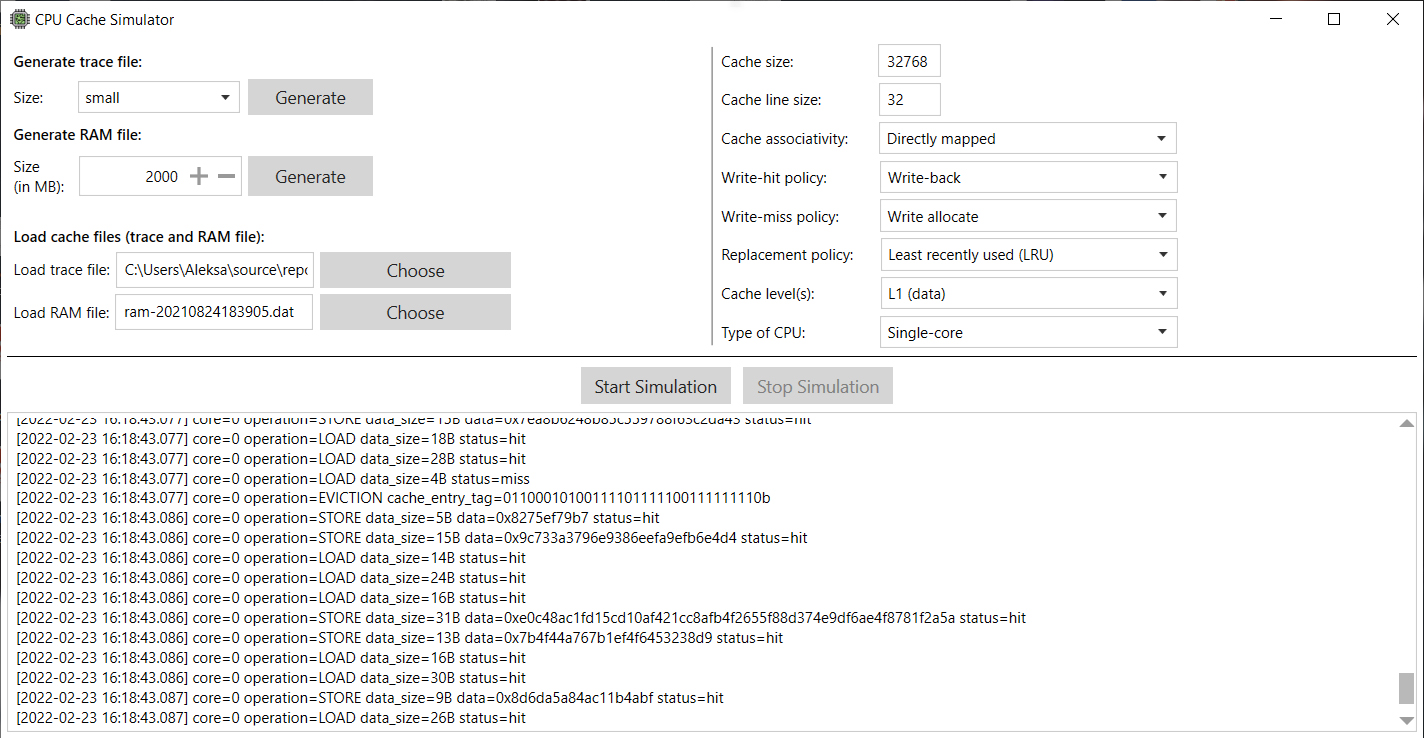Image resolution: width=1424 pixels, height=738 pixels.
Task: Open the Type of CPU dropdown
Action: tap(1027, 331)
